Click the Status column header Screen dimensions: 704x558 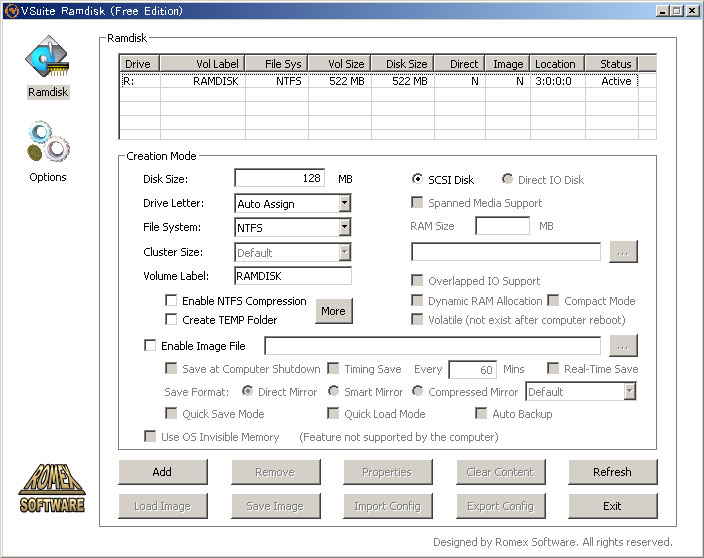pos(612,63)
